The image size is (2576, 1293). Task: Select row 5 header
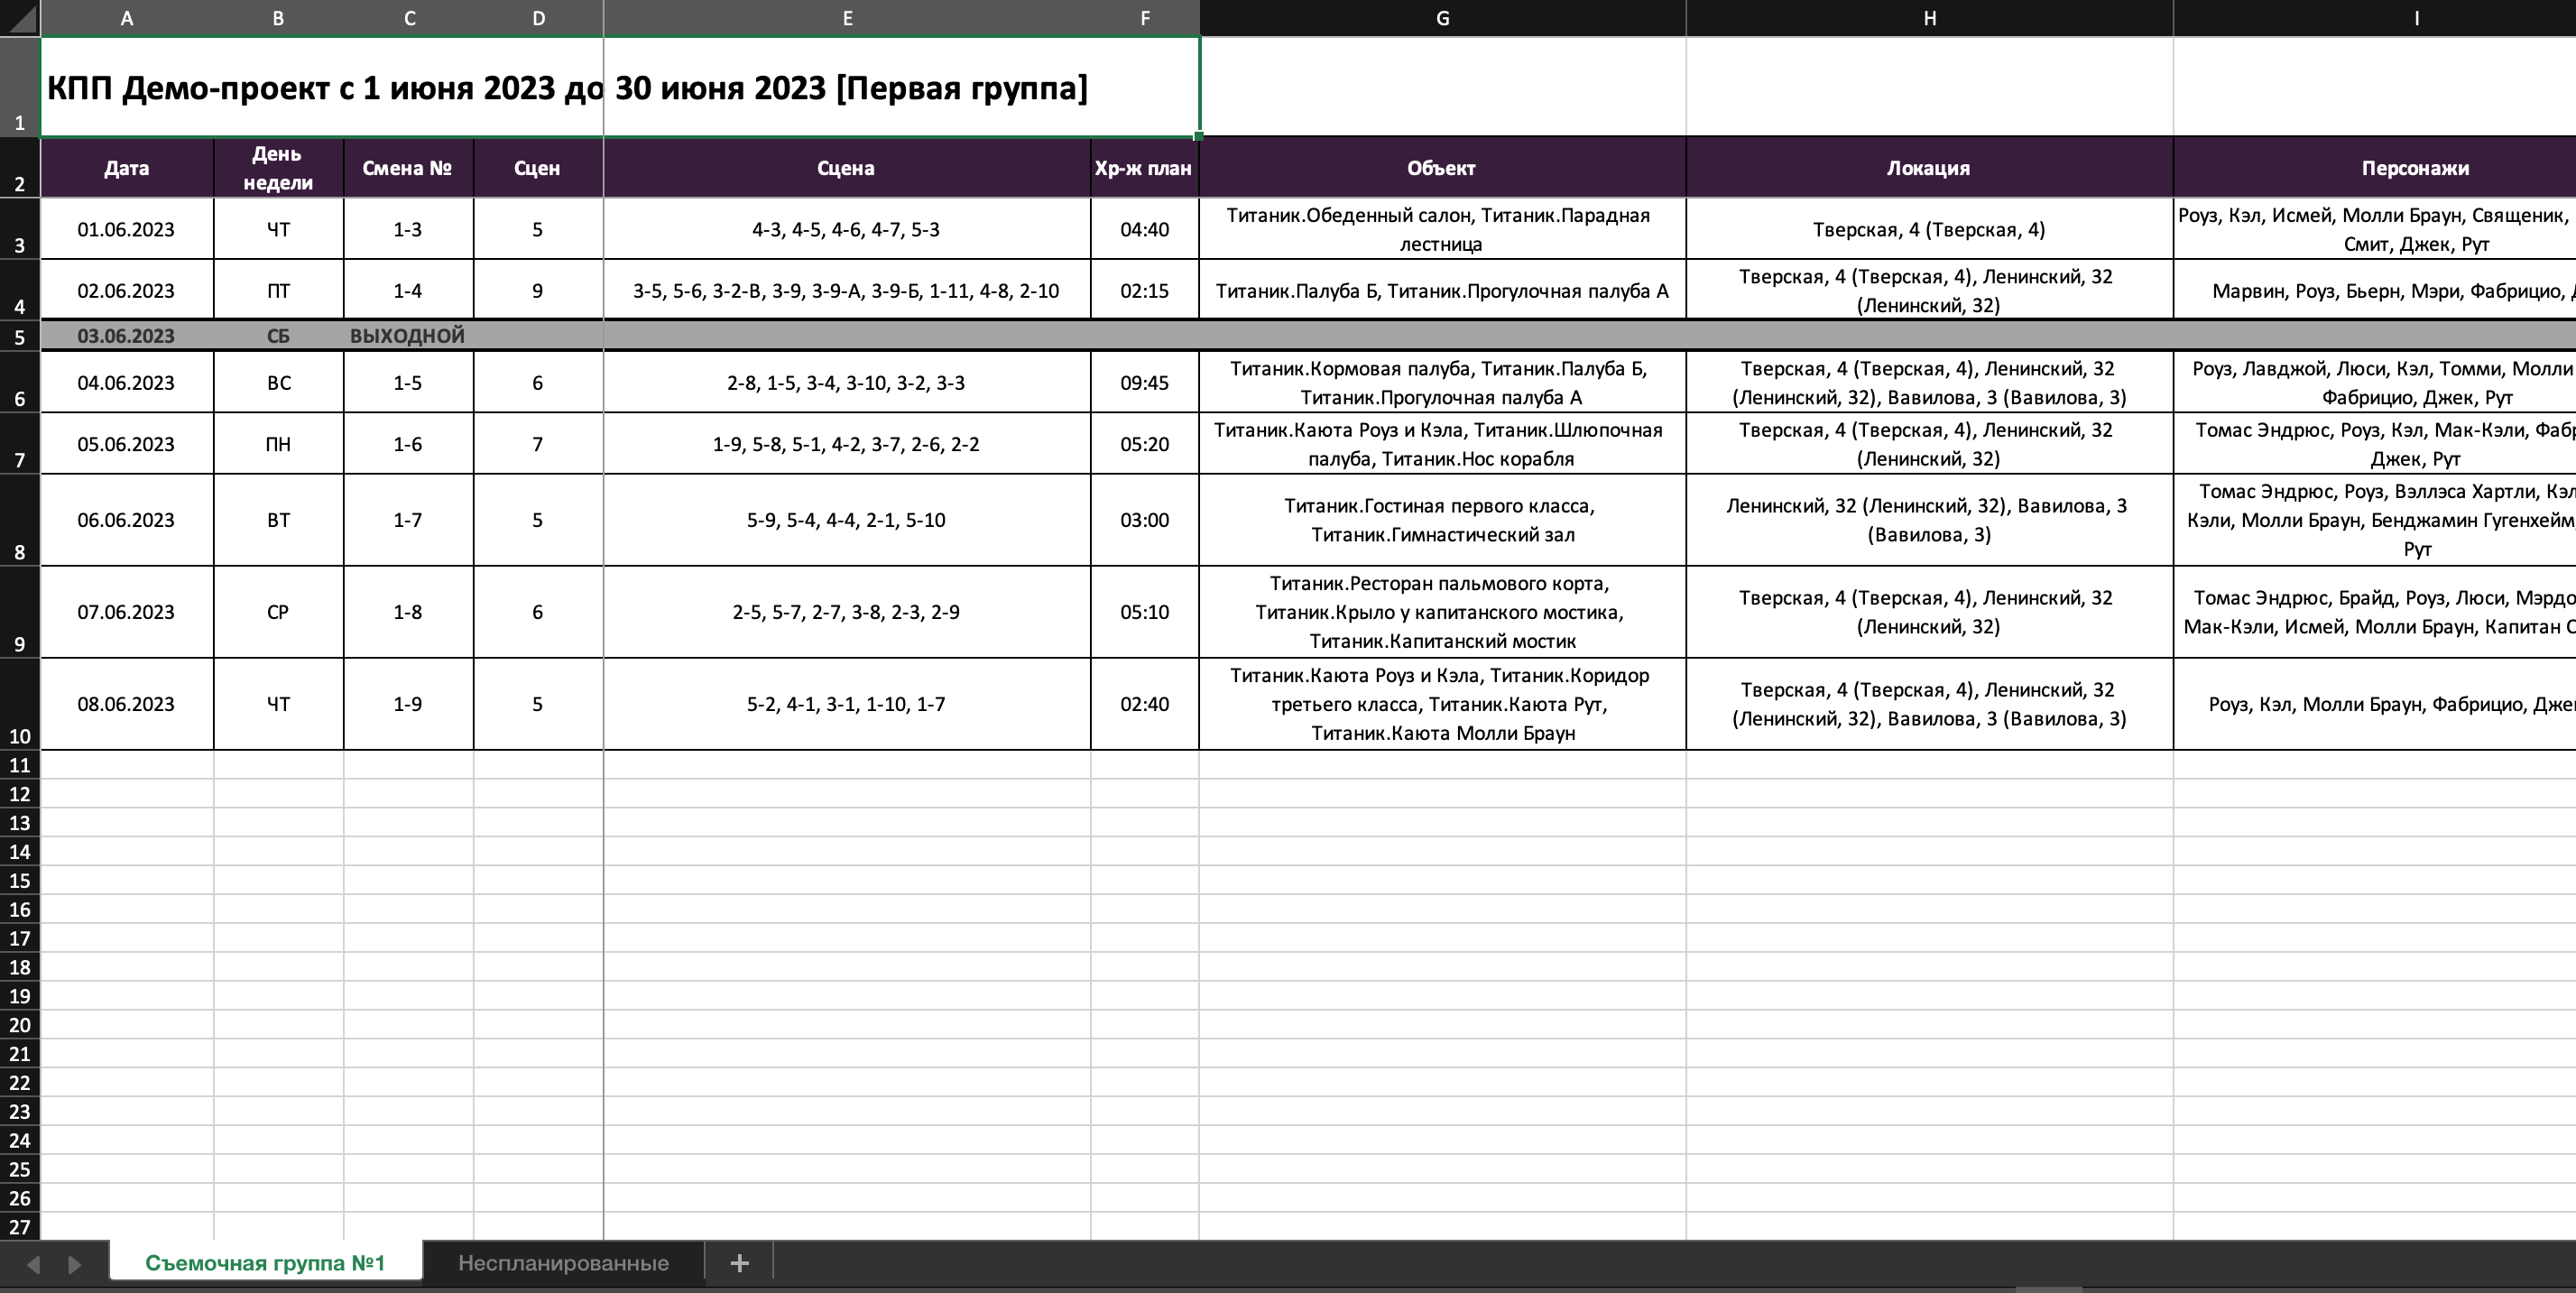click(19, 336)
